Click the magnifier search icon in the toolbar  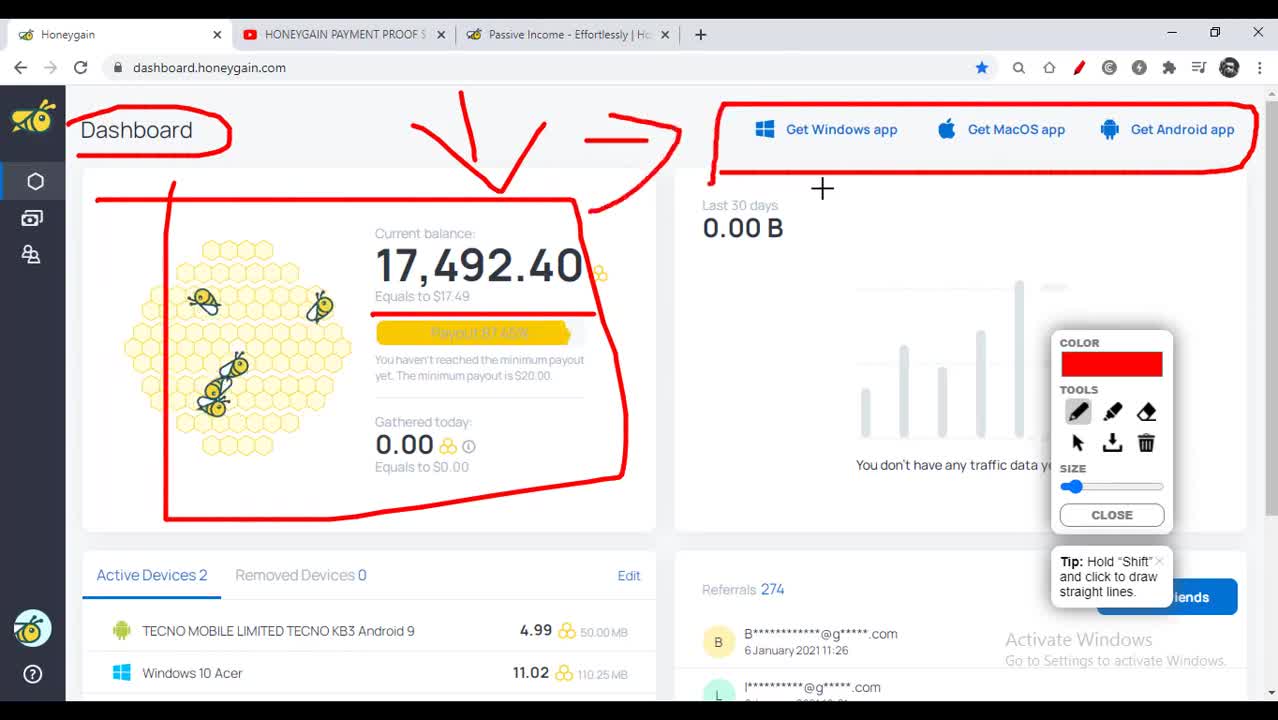1019,68
